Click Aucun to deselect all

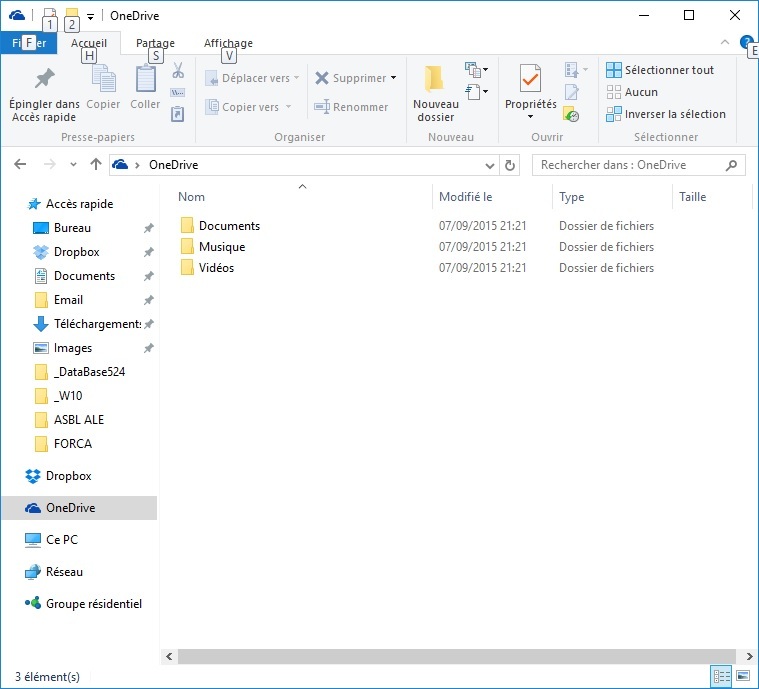[632, 92]
